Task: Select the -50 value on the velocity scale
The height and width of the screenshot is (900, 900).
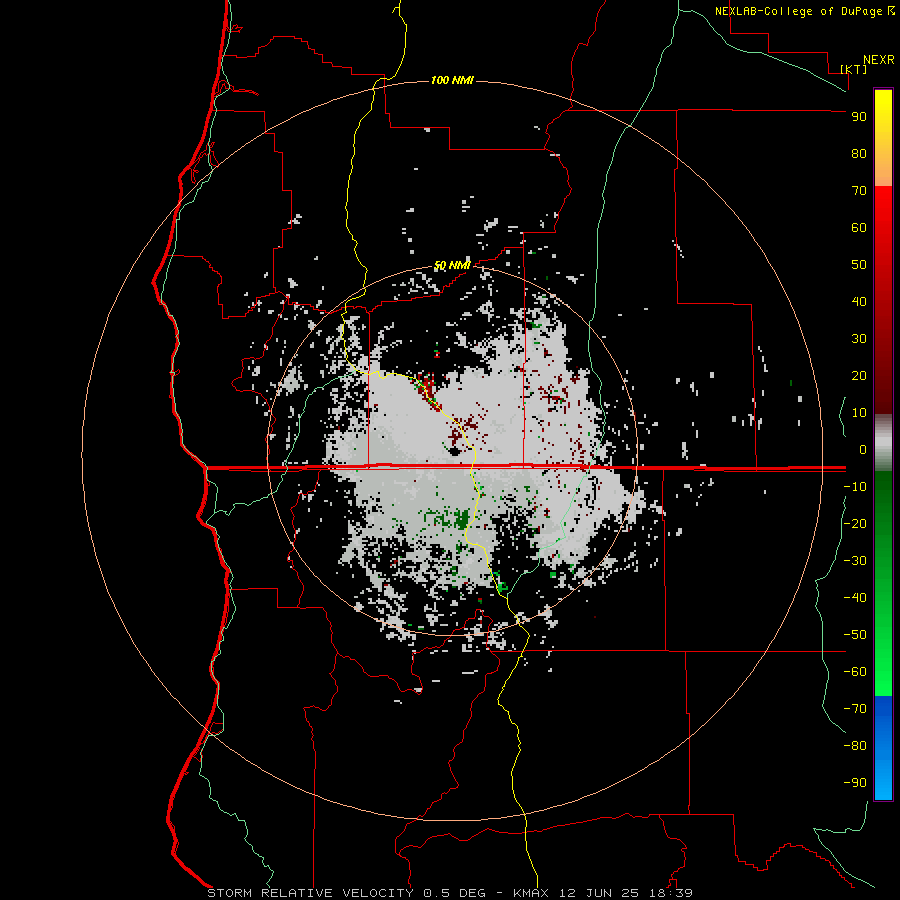Action: (855, 634)
